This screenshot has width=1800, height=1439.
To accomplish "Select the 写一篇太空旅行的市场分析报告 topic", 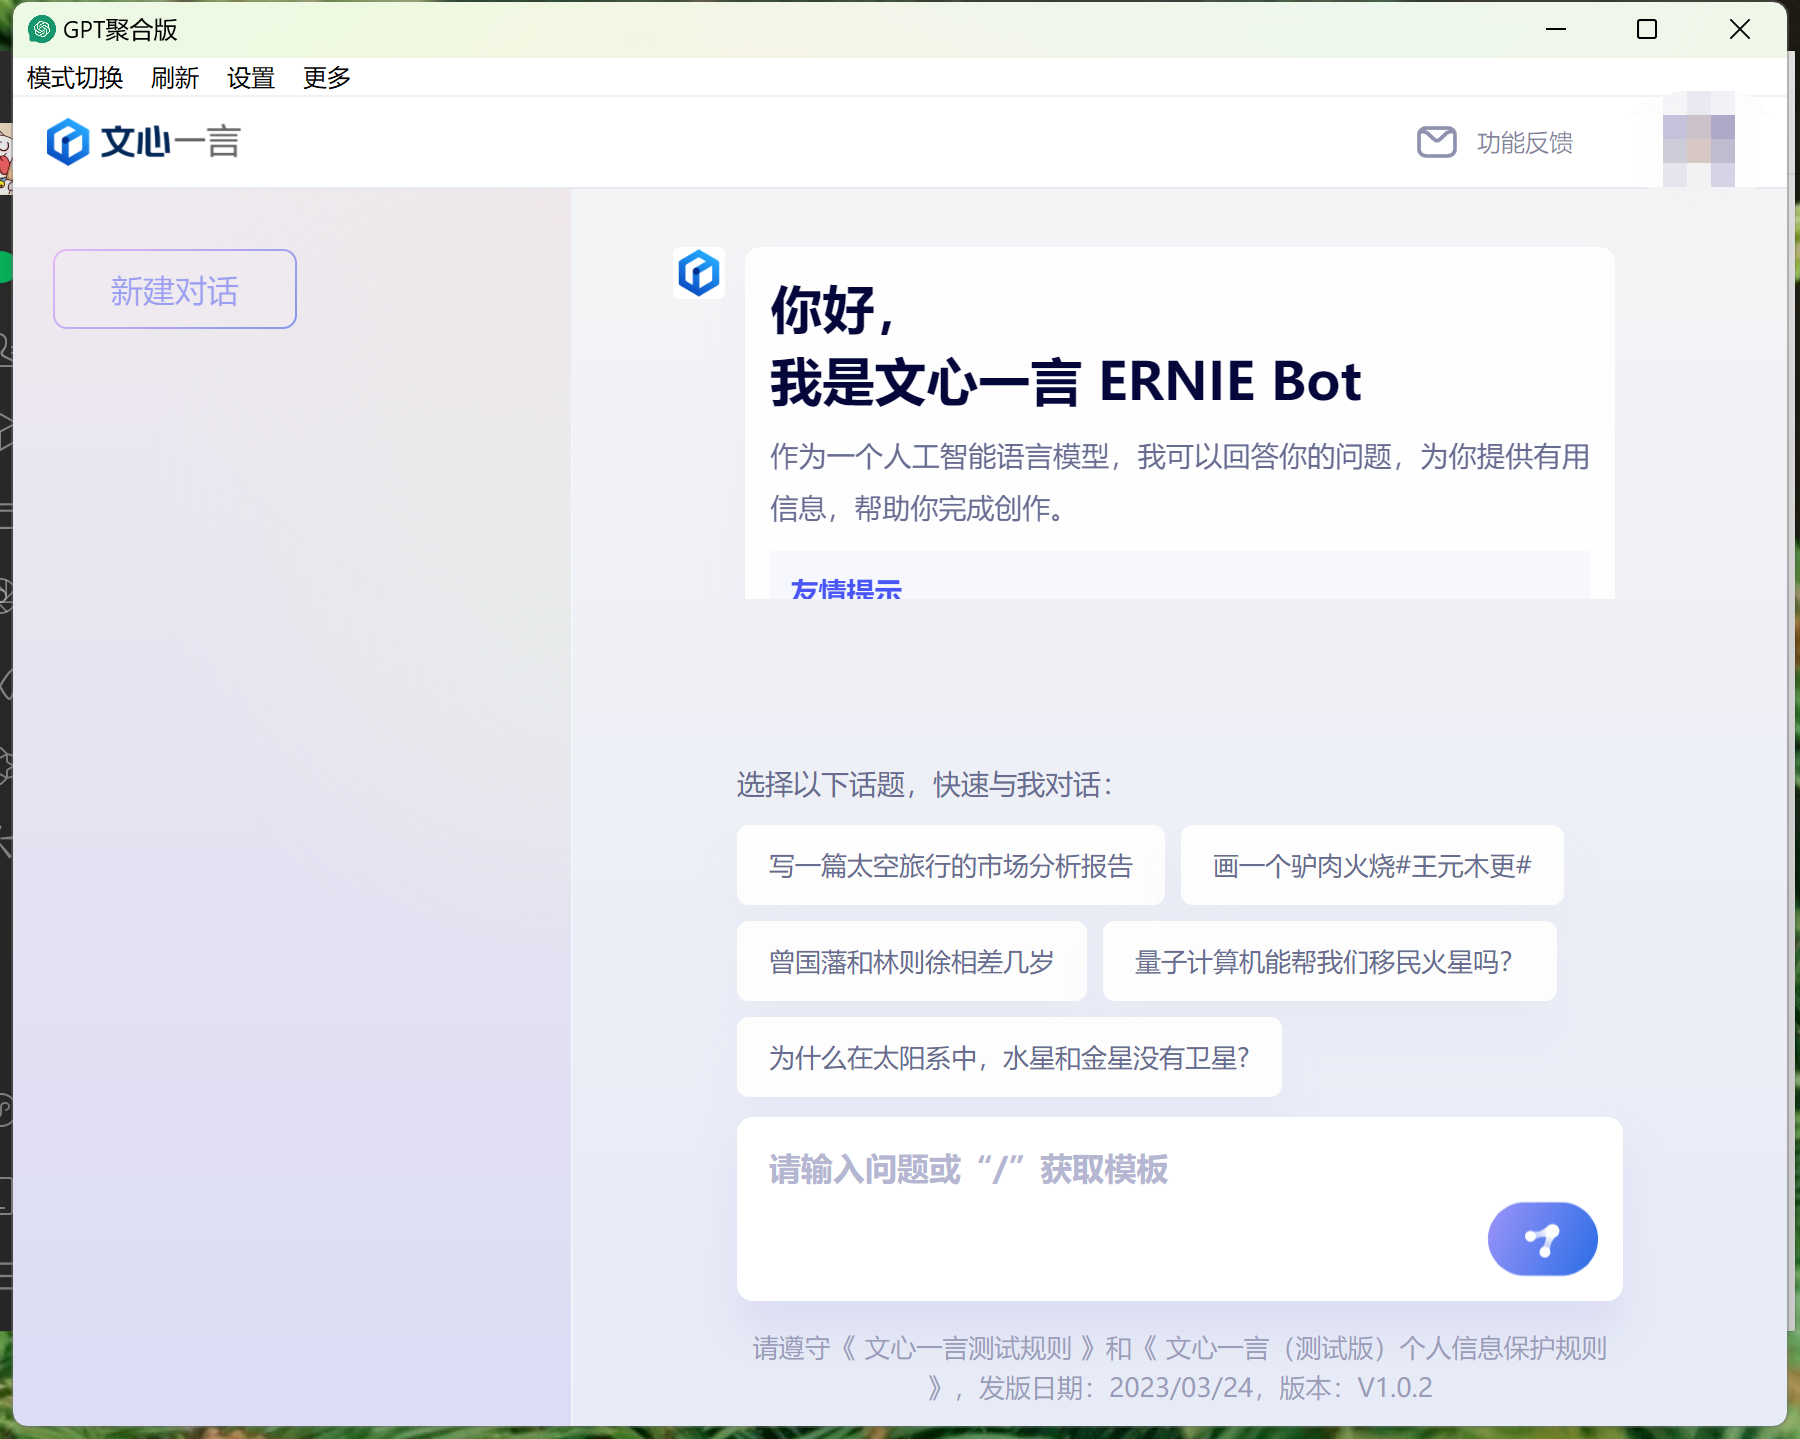I will (x=950, y=866).
